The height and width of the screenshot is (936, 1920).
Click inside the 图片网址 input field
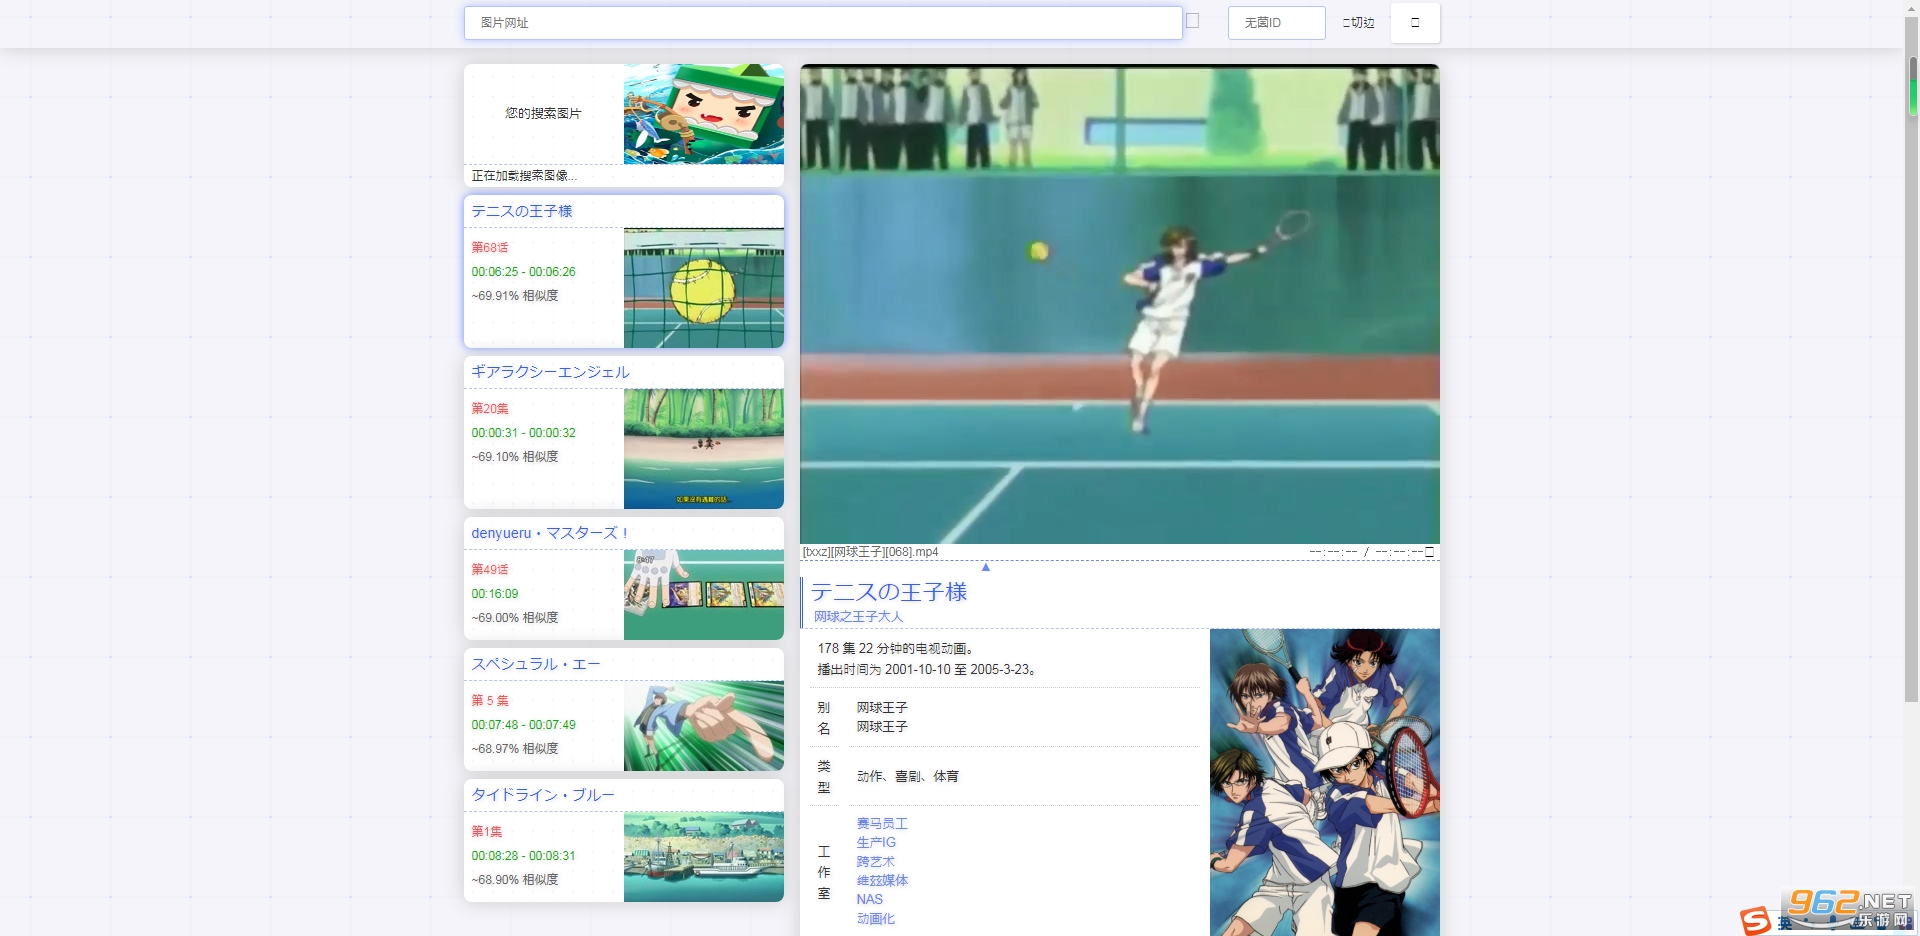point(823,23)
